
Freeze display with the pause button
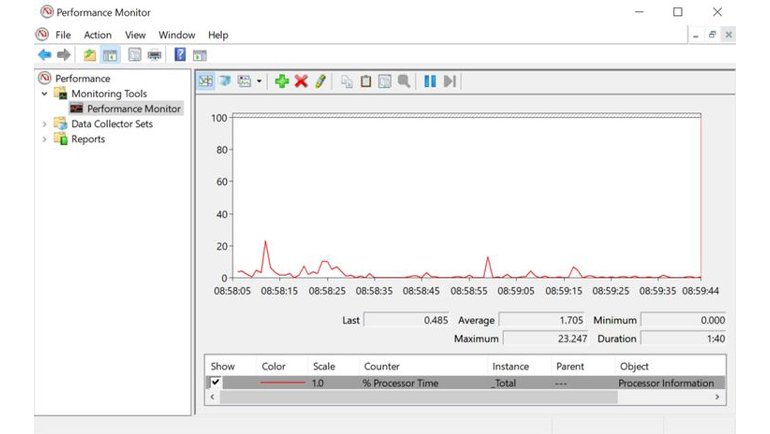click(x=430, y=81)
